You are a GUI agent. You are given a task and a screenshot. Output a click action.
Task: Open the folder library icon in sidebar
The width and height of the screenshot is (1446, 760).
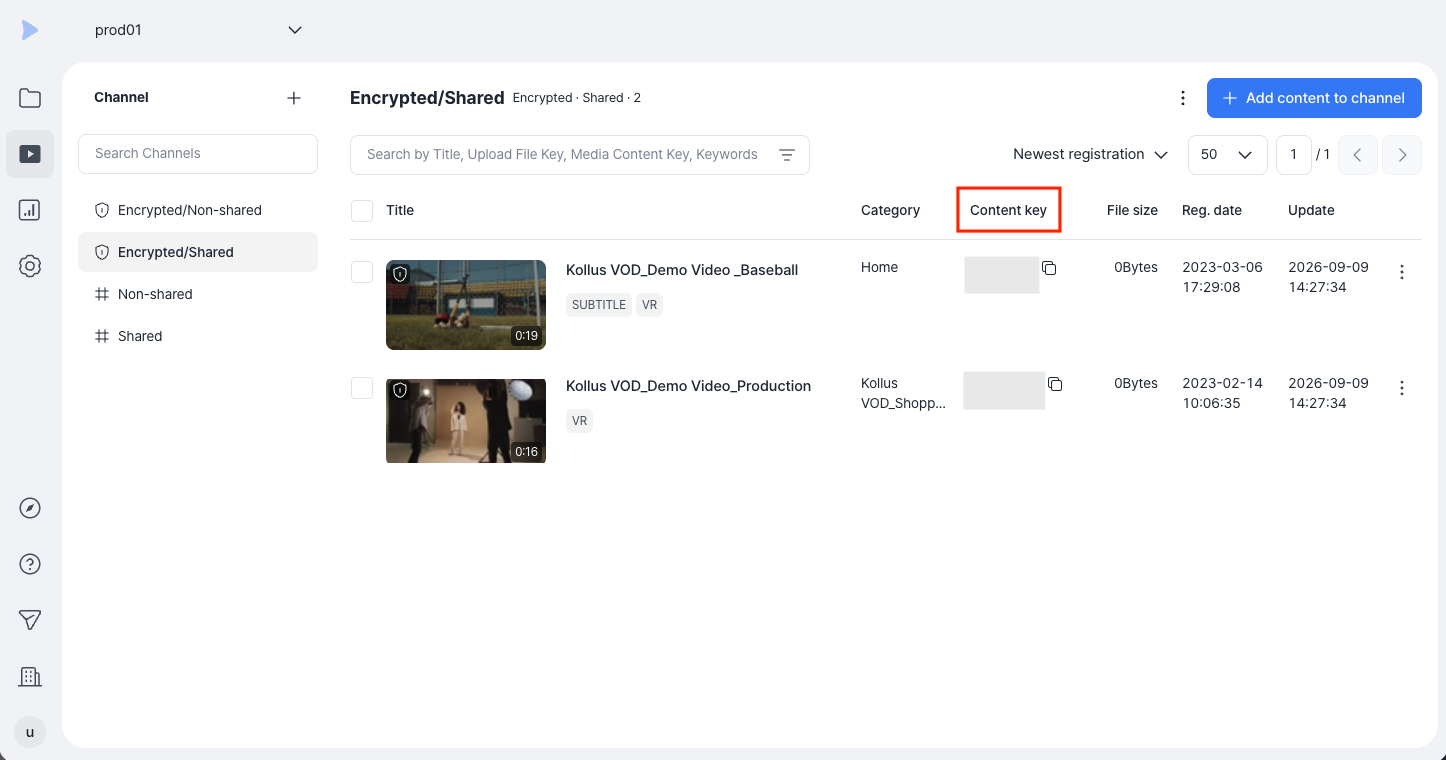click(x=30, y=98)
